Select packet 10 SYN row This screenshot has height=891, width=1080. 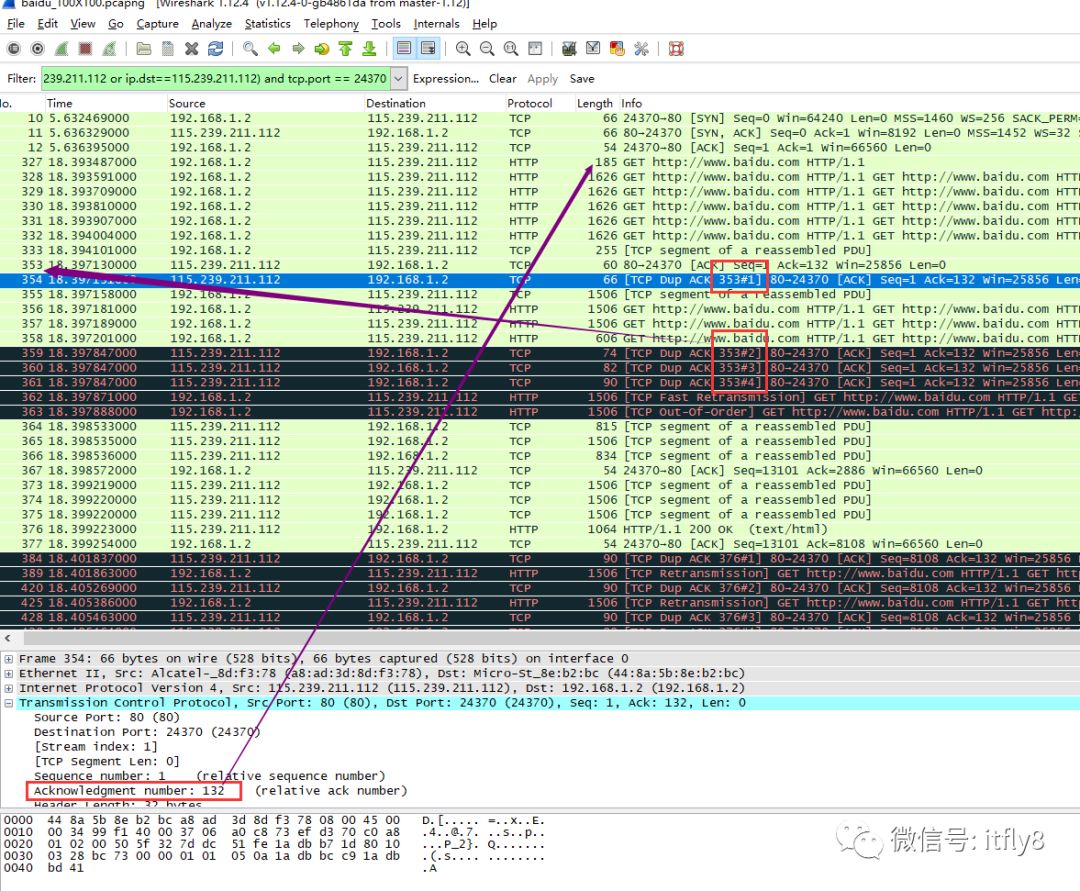tap(540, 118)
